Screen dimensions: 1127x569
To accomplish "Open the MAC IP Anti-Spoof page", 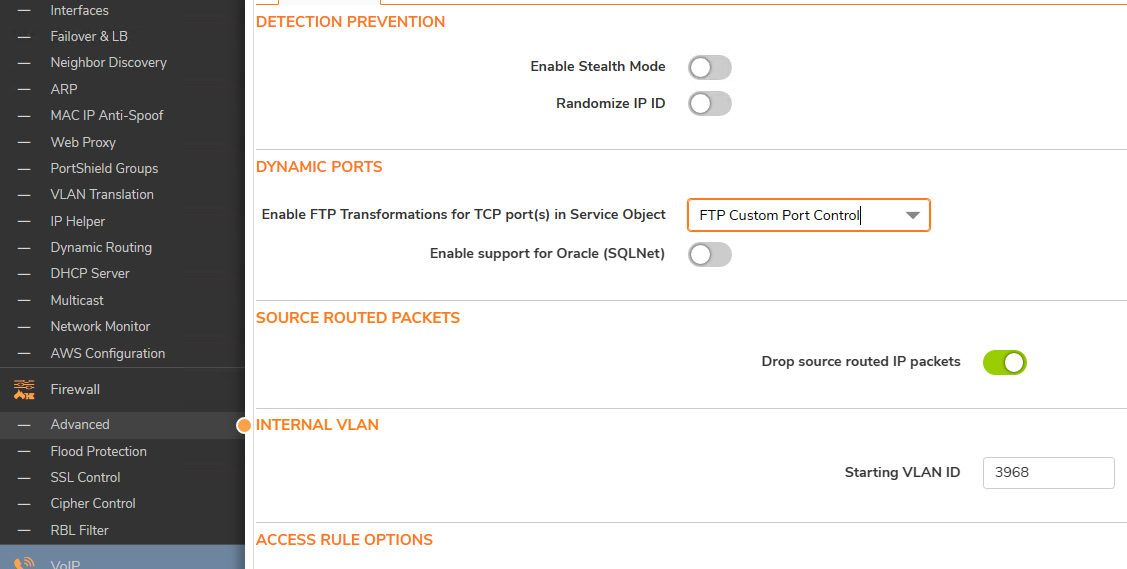I will pos(106,116).
